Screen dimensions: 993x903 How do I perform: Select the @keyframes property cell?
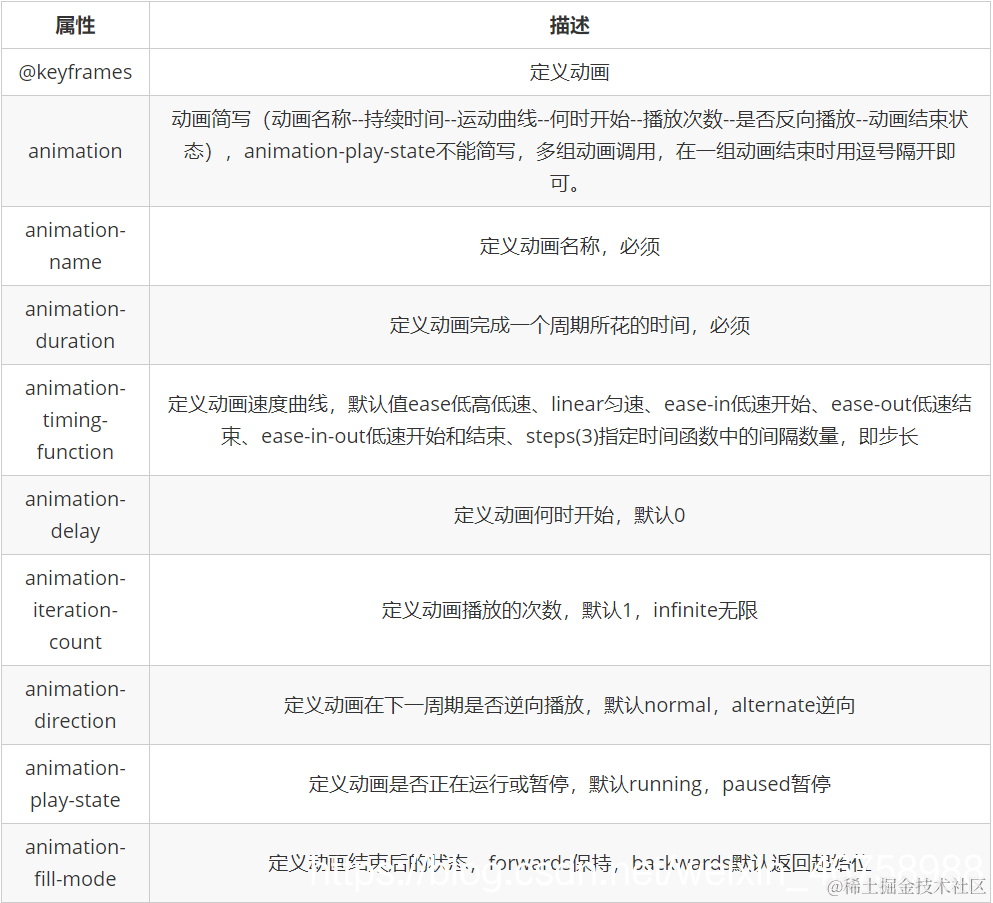pos(75,71)
